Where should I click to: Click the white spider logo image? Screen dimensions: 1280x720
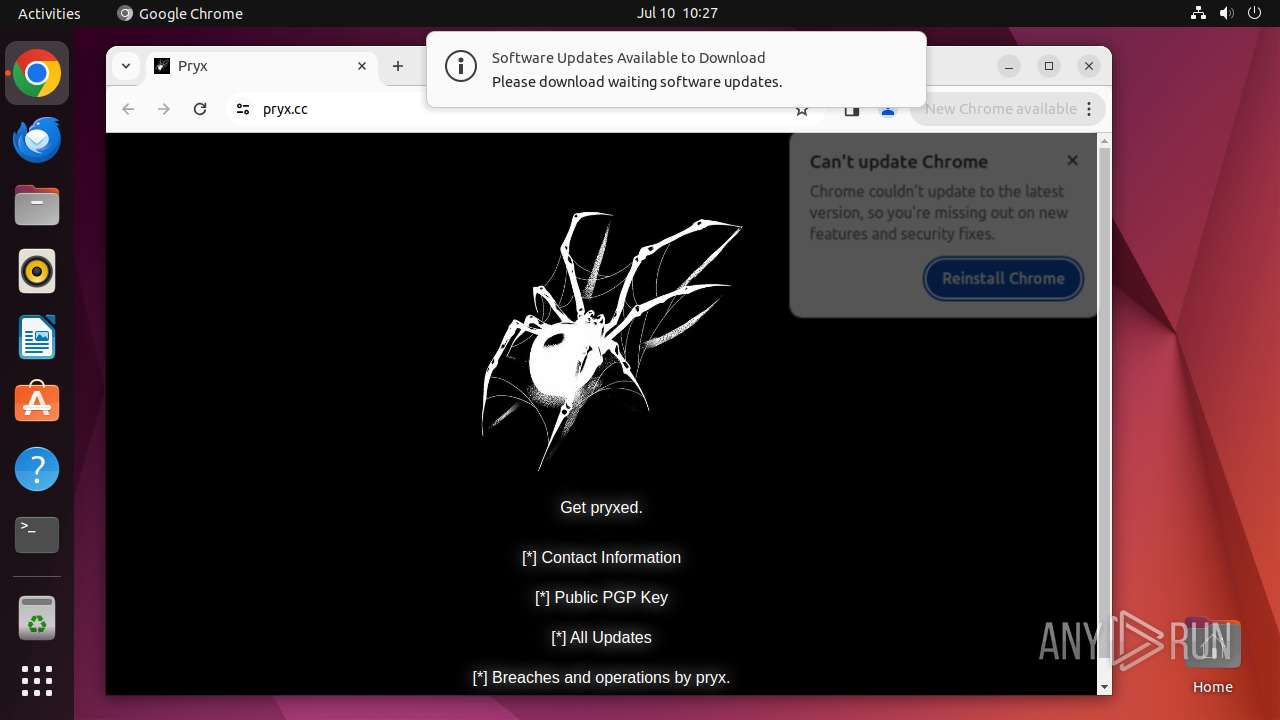point(612,340)
